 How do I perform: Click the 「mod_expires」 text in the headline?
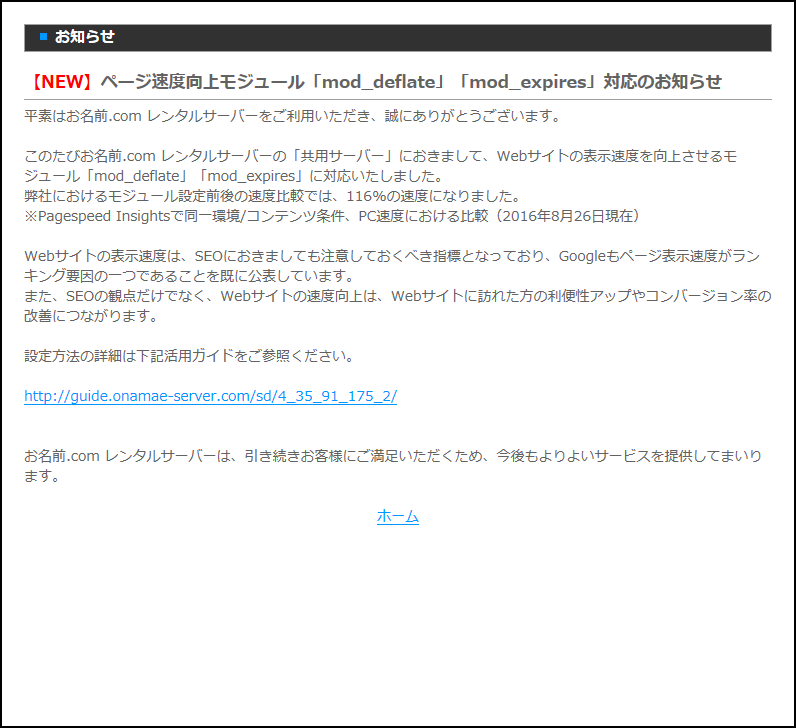point(529,82)
